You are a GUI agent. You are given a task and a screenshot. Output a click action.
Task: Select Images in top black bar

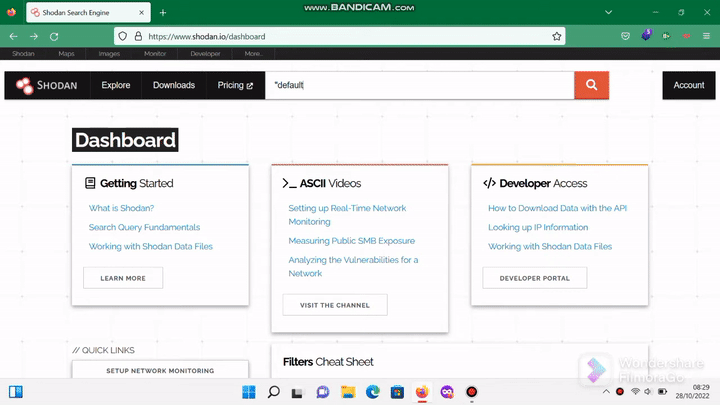point(109,54)
